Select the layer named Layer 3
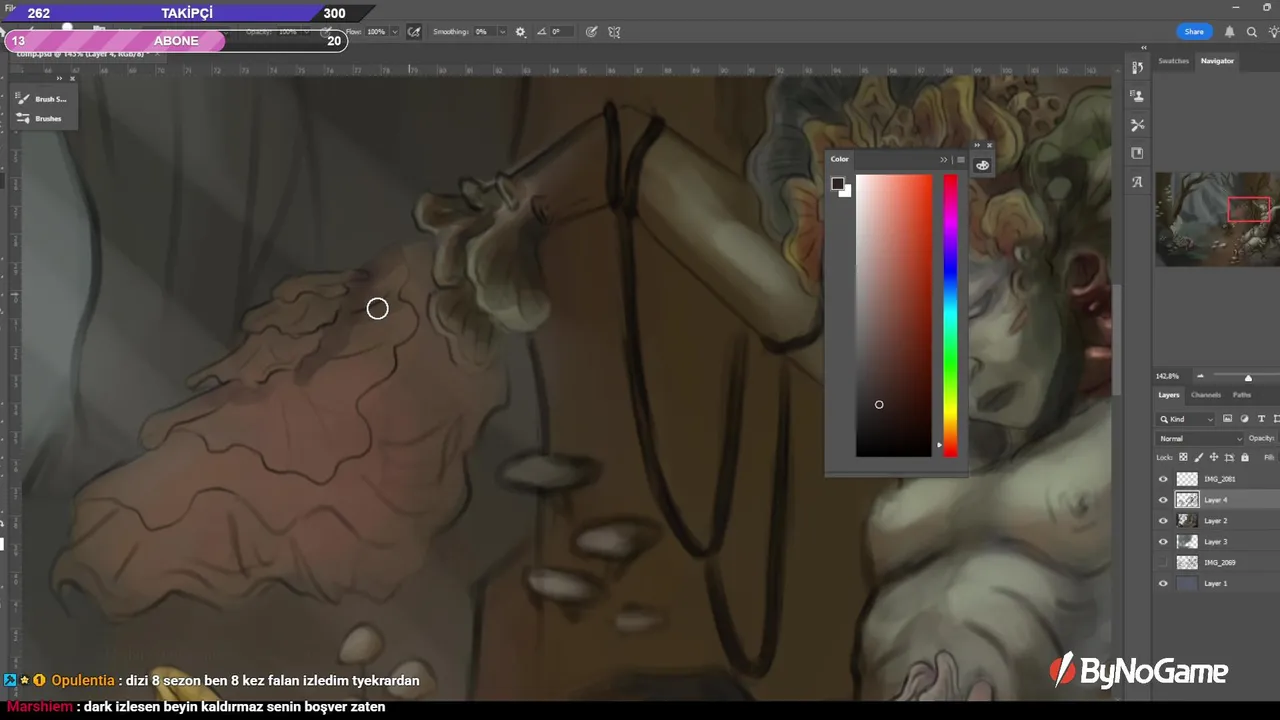 [x=1215, y=542]
